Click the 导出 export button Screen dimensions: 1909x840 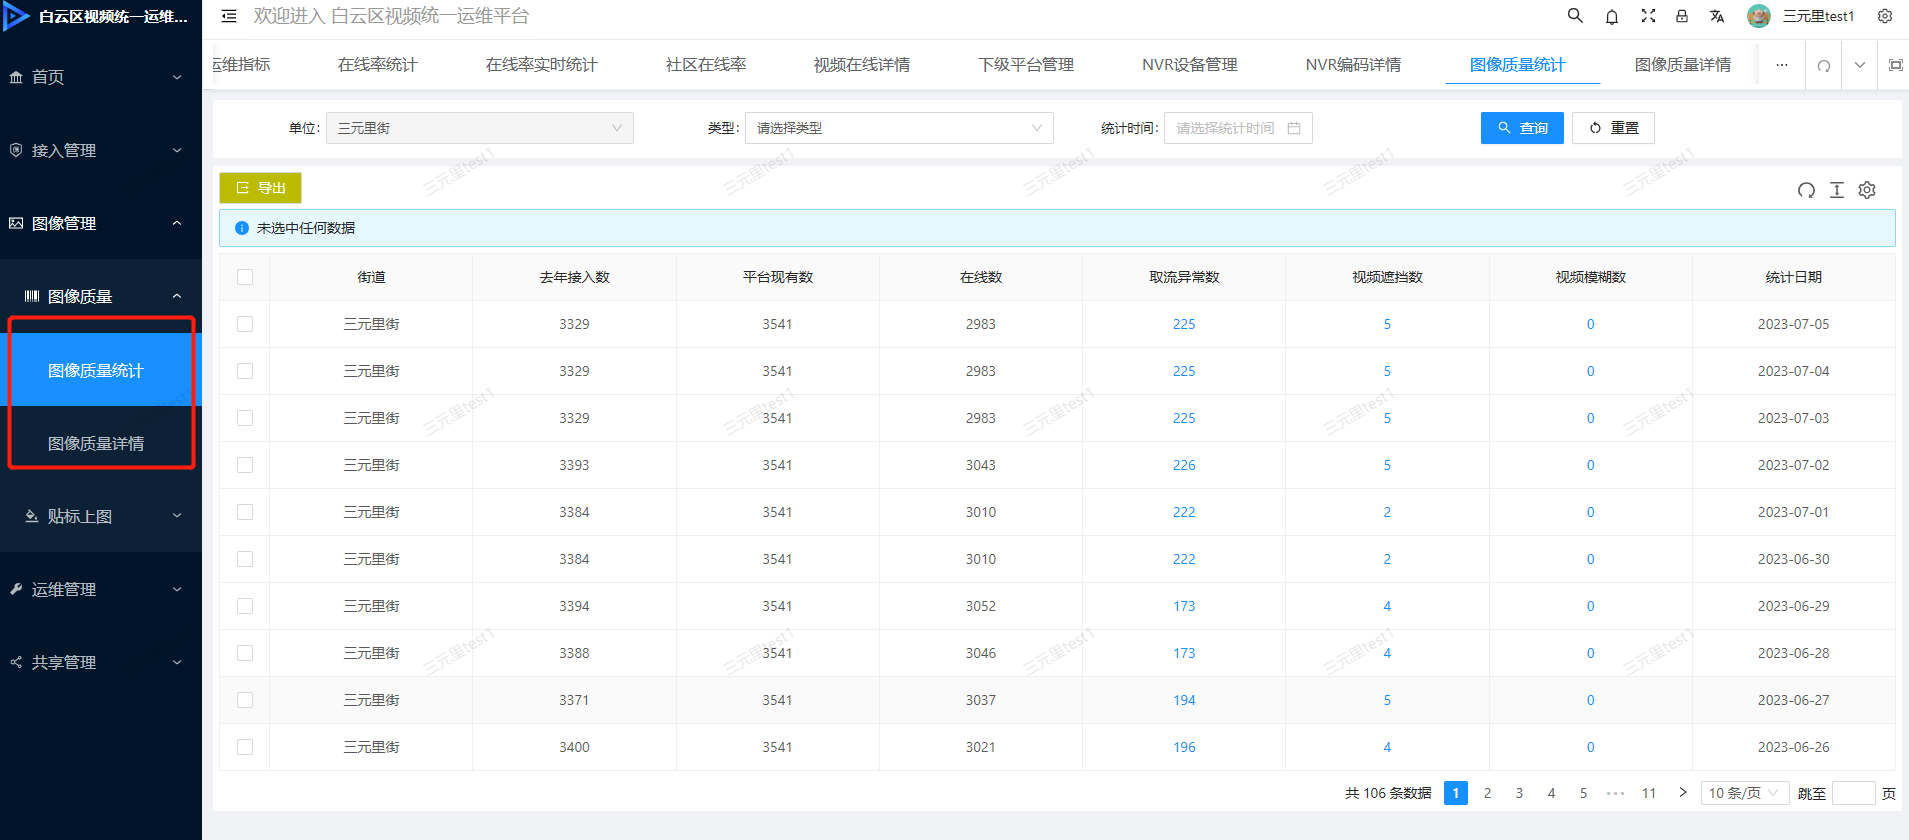point(260,188)
